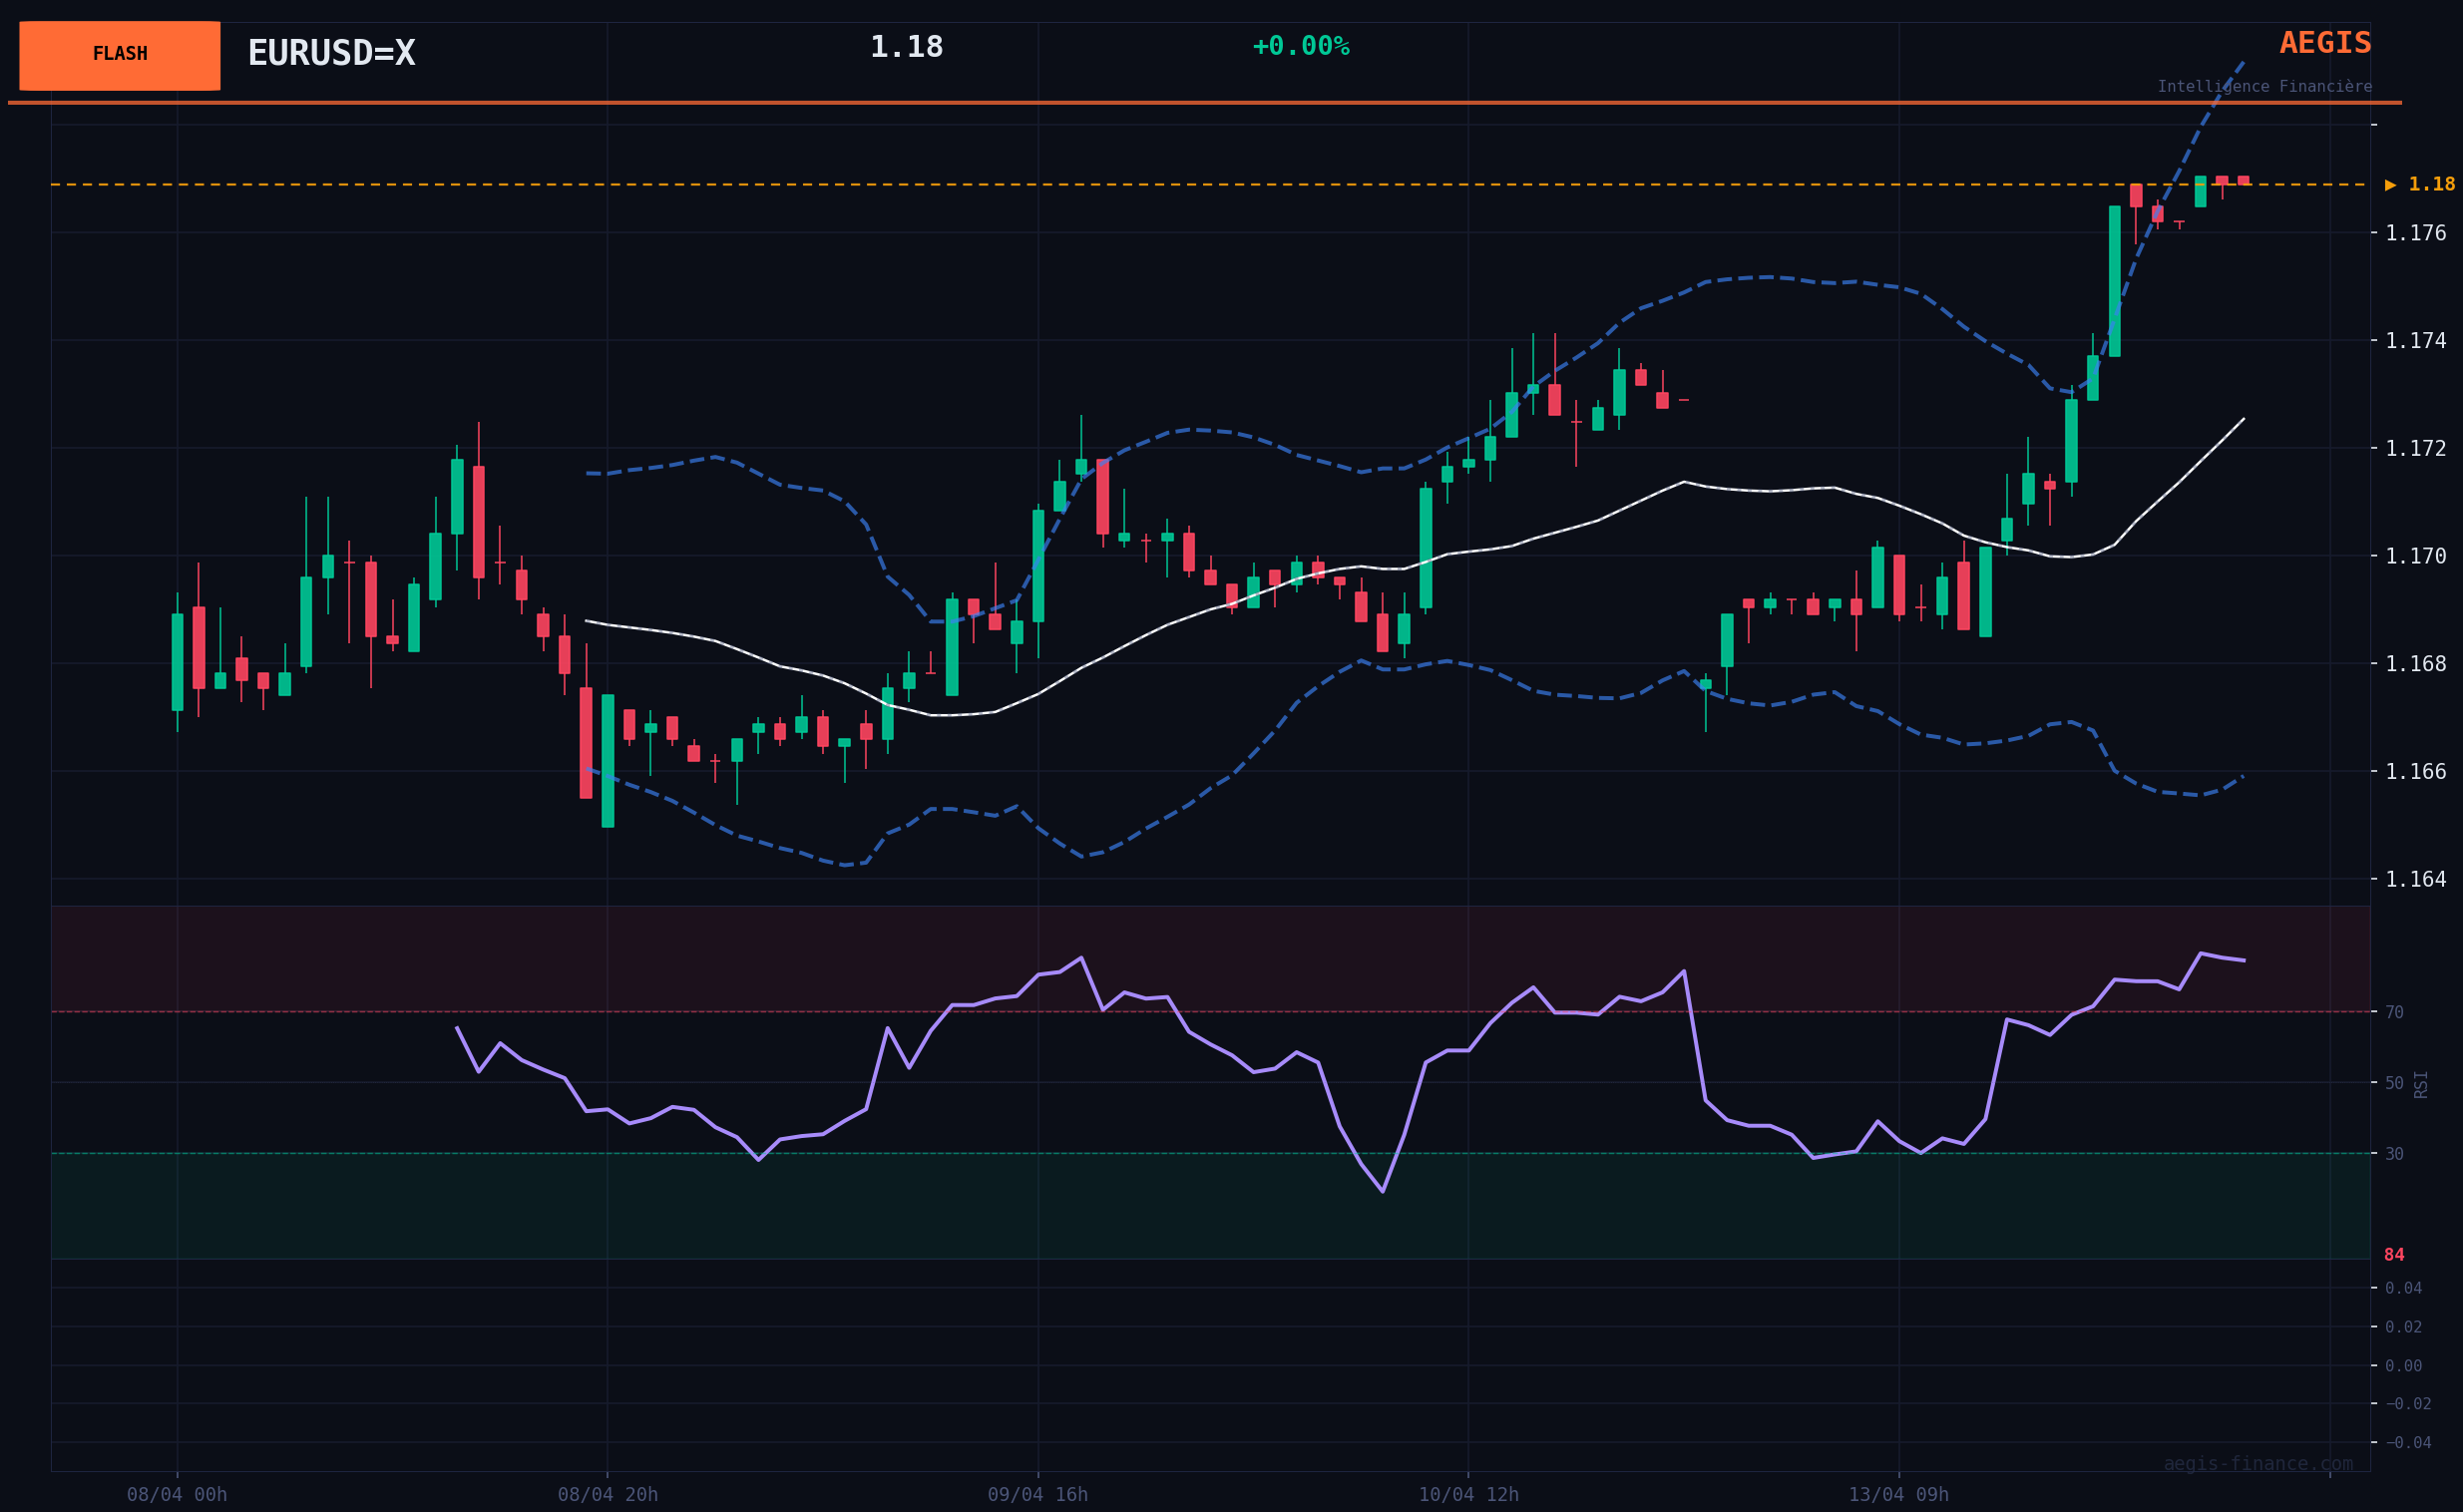Click the +0.00% change indicator
The width and height of the screenshot is (2463, 1512).
point(1300,47)
